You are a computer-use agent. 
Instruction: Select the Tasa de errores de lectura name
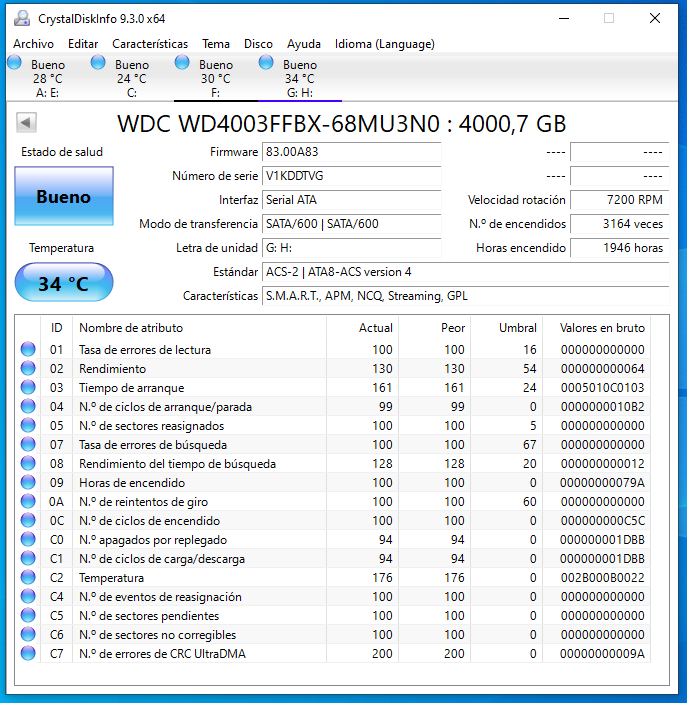(x=145, y=350)
